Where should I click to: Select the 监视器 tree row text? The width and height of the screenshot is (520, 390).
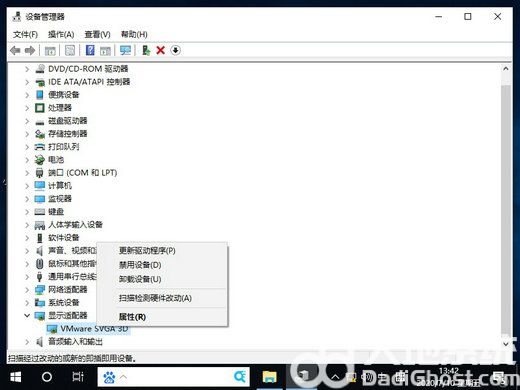[60, 199]
